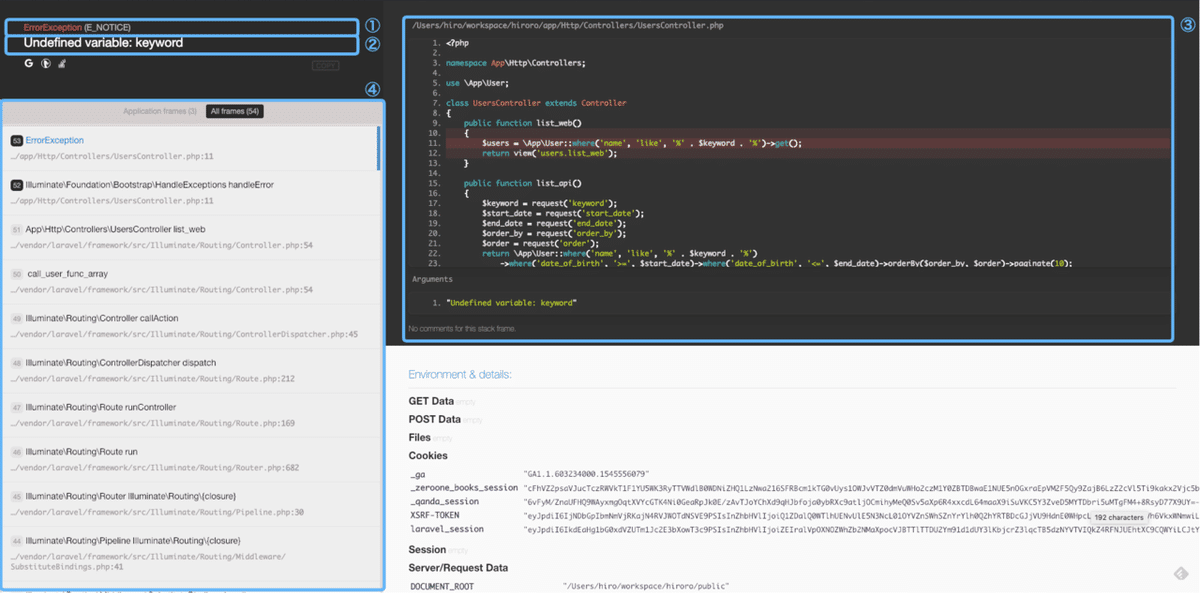Image resolution: width=1200 pixels, height=593 pixels.
Task: Click the COPY exception button
Action: pos(325,66)
